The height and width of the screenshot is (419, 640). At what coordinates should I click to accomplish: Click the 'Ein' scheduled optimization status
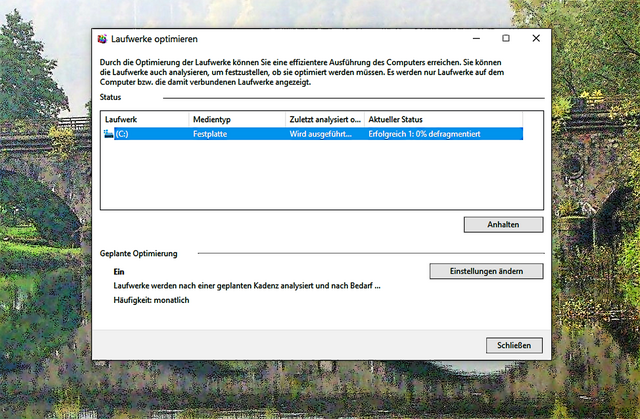coord(119,272)
